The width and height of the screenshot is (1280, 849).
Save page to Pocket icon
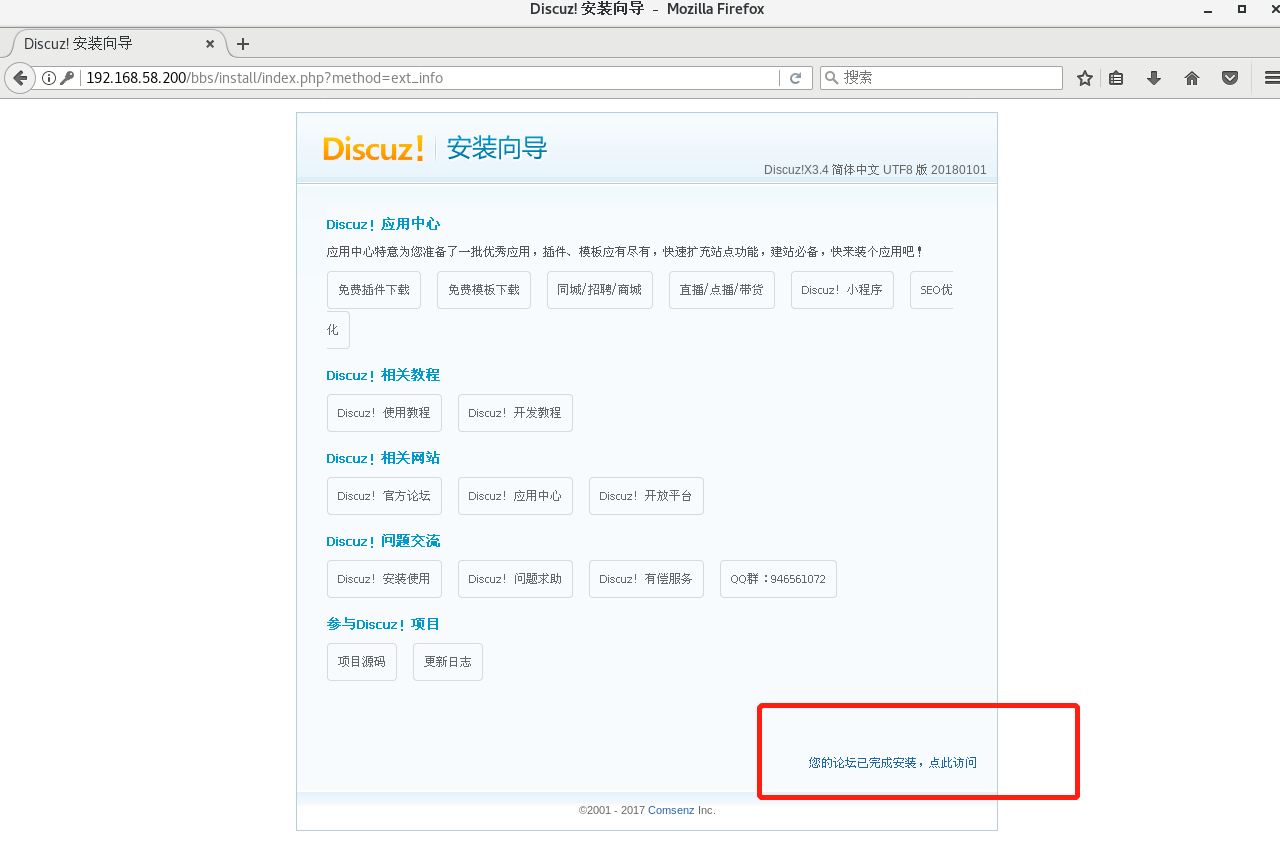(1230, 78)
